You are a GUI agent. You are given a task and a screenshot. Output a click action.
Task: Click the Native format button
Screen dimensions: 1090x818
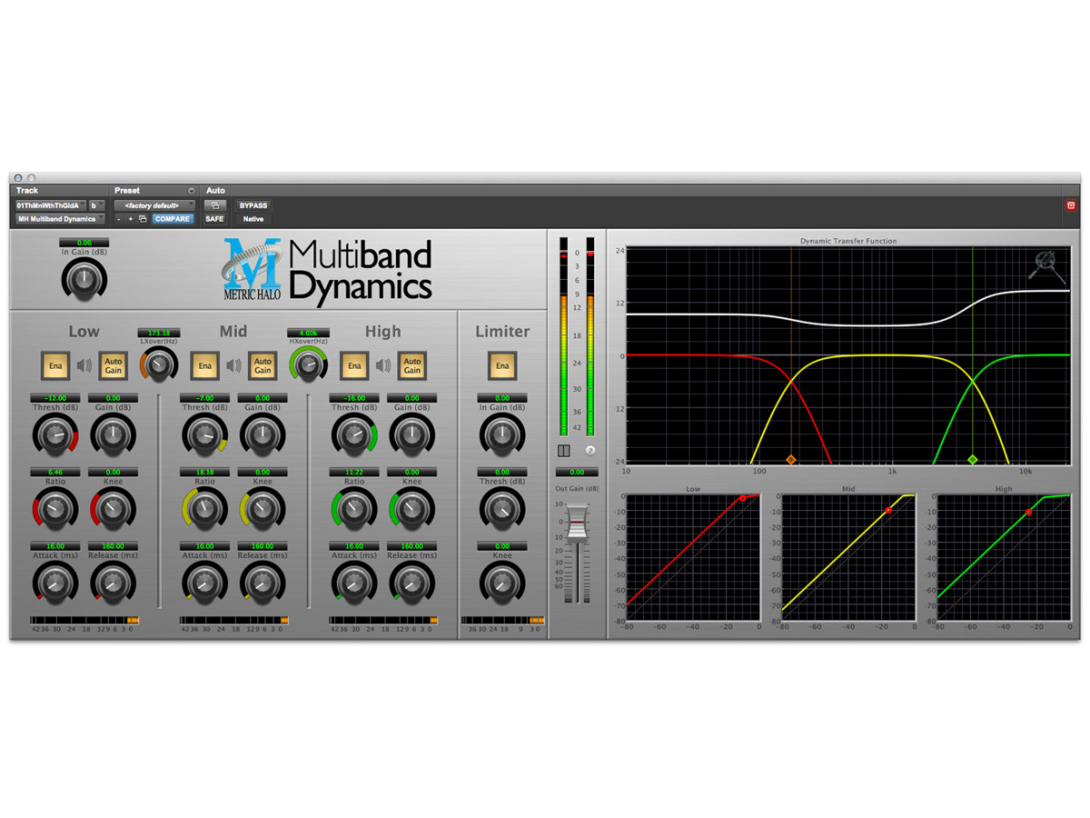pyautogui.click(x=253, y=219)
